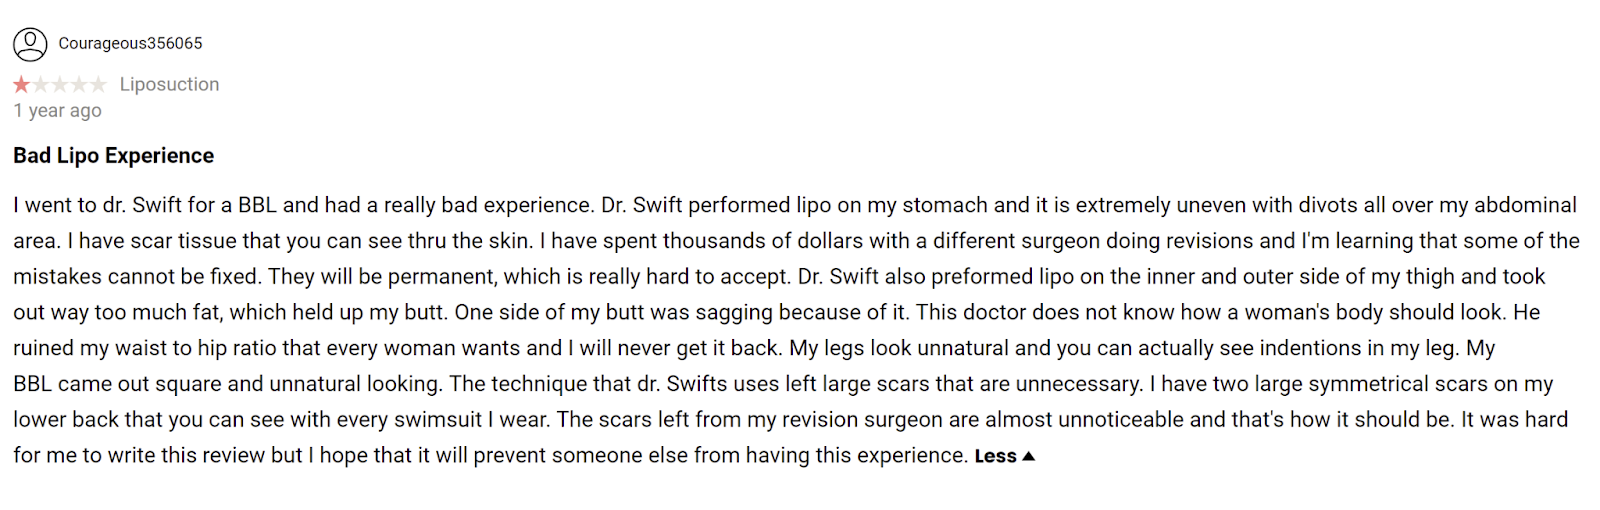Screen dimensions: 1600x510
Task: Click the opening words "I went to dr. Swift"
Action: click(x=98, y=205)
